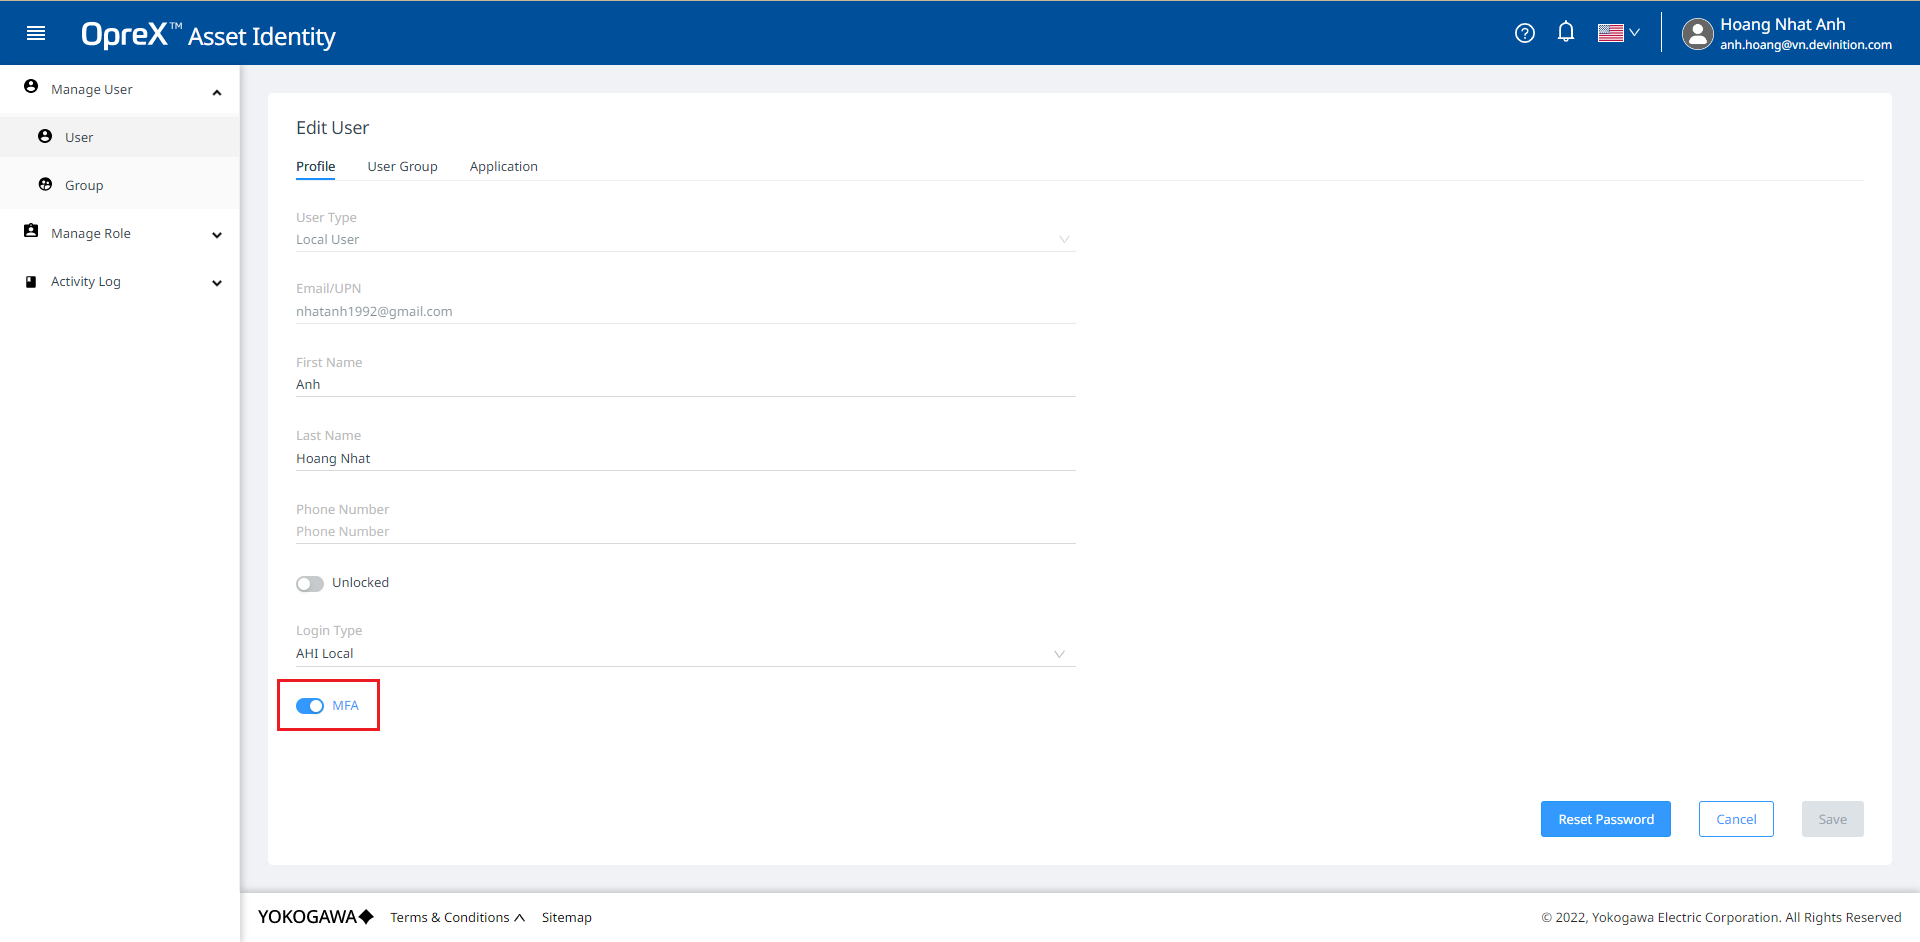The width and height of the screenshot is (1920, 942).
Task: Open the Login Type dropdown
Action: coord(685,654)
